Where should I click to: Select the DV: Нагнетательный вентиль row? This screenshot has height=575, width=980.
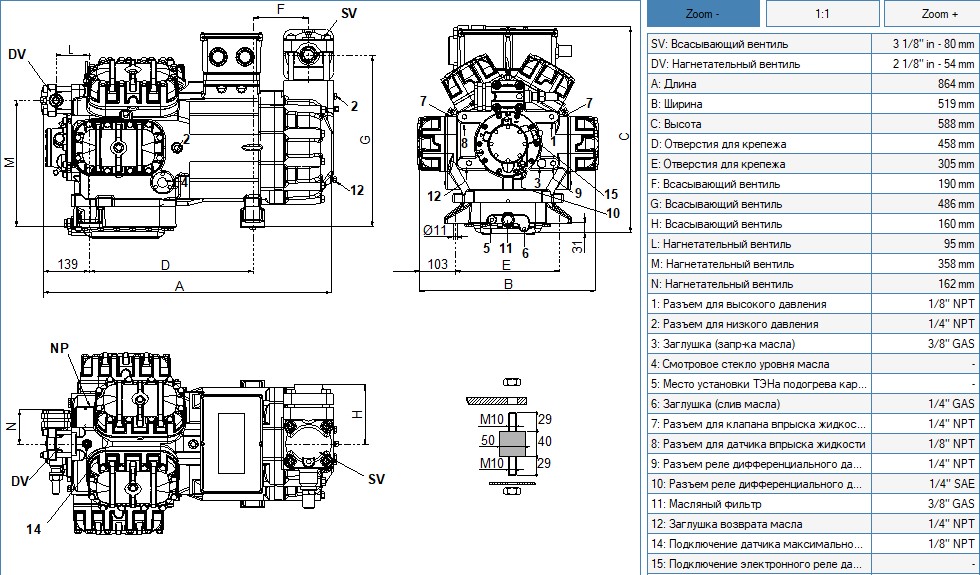click(813, 64)
